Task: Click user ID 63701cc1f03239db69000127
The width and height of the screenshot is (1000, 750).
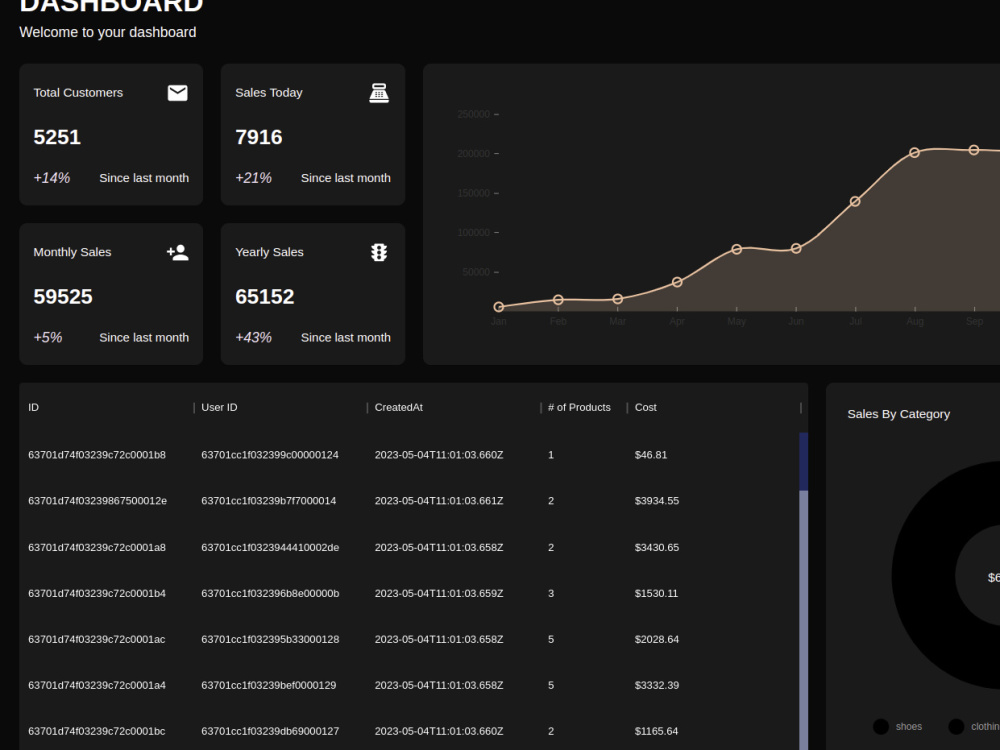Action: click(270, 731)
